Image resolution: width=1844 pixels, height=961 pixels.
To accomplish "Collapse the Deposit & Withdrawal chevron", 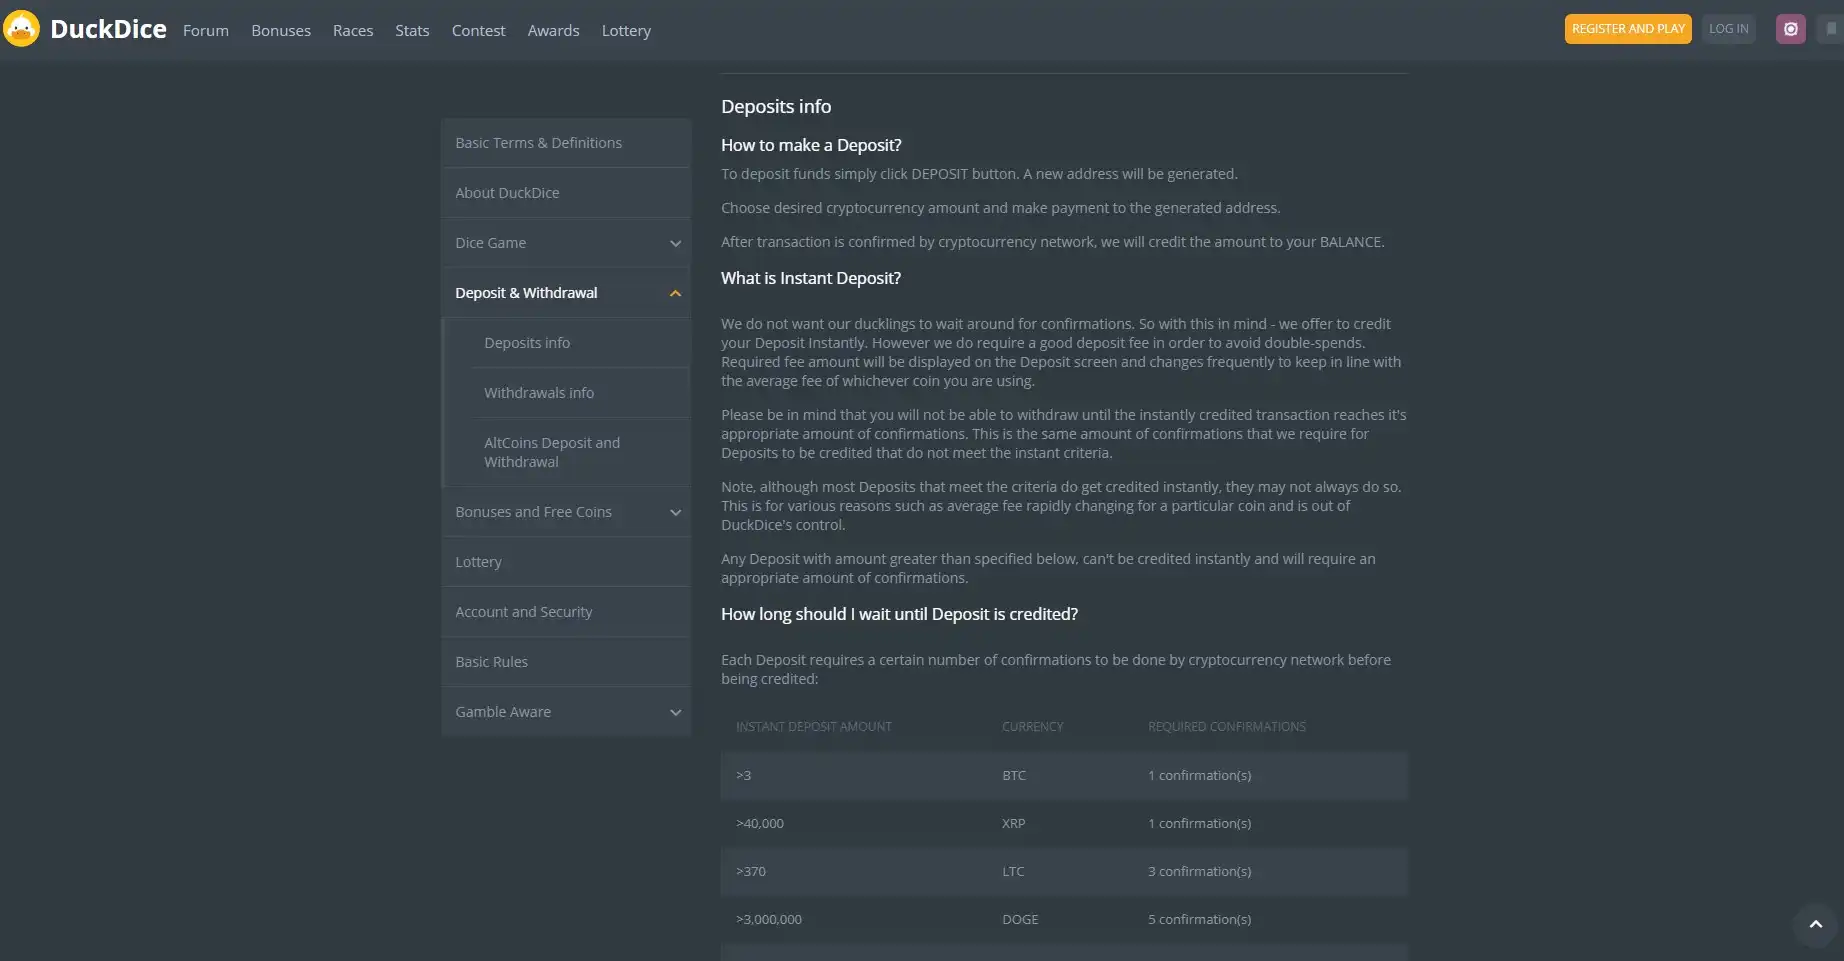I will pyautogui.click(x=675, y=293).
